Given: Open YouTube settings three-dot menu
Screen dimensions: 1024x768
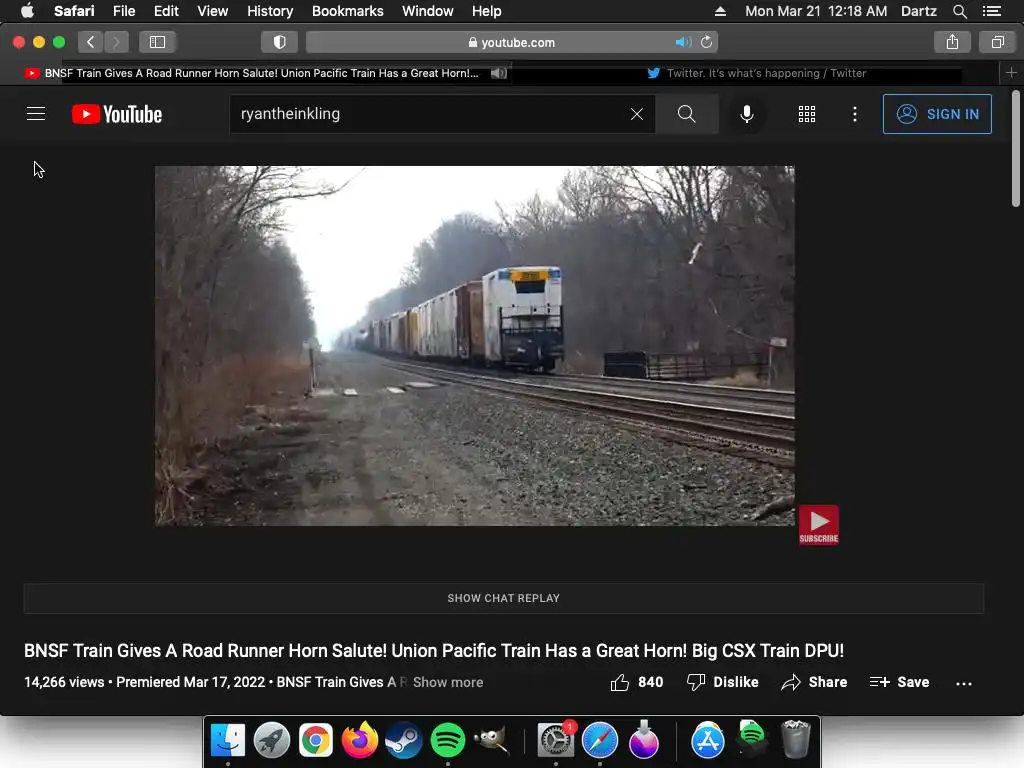Looking at the screenshot, I should pyautogui.click(x=855, y=114).
